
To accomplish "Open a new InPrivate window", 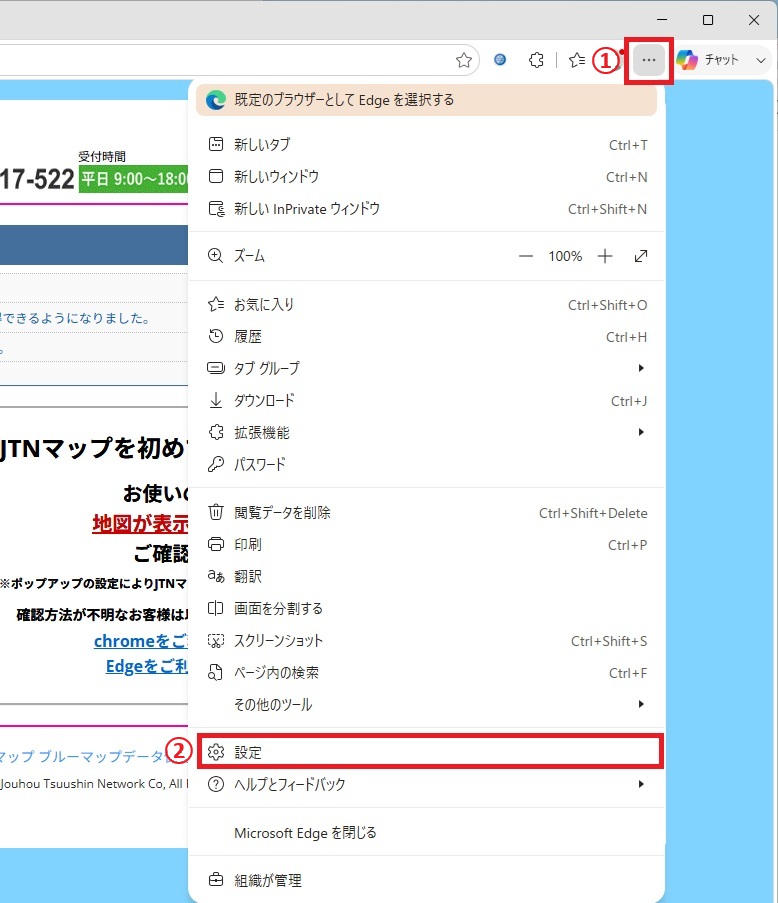I will point(427,209).
